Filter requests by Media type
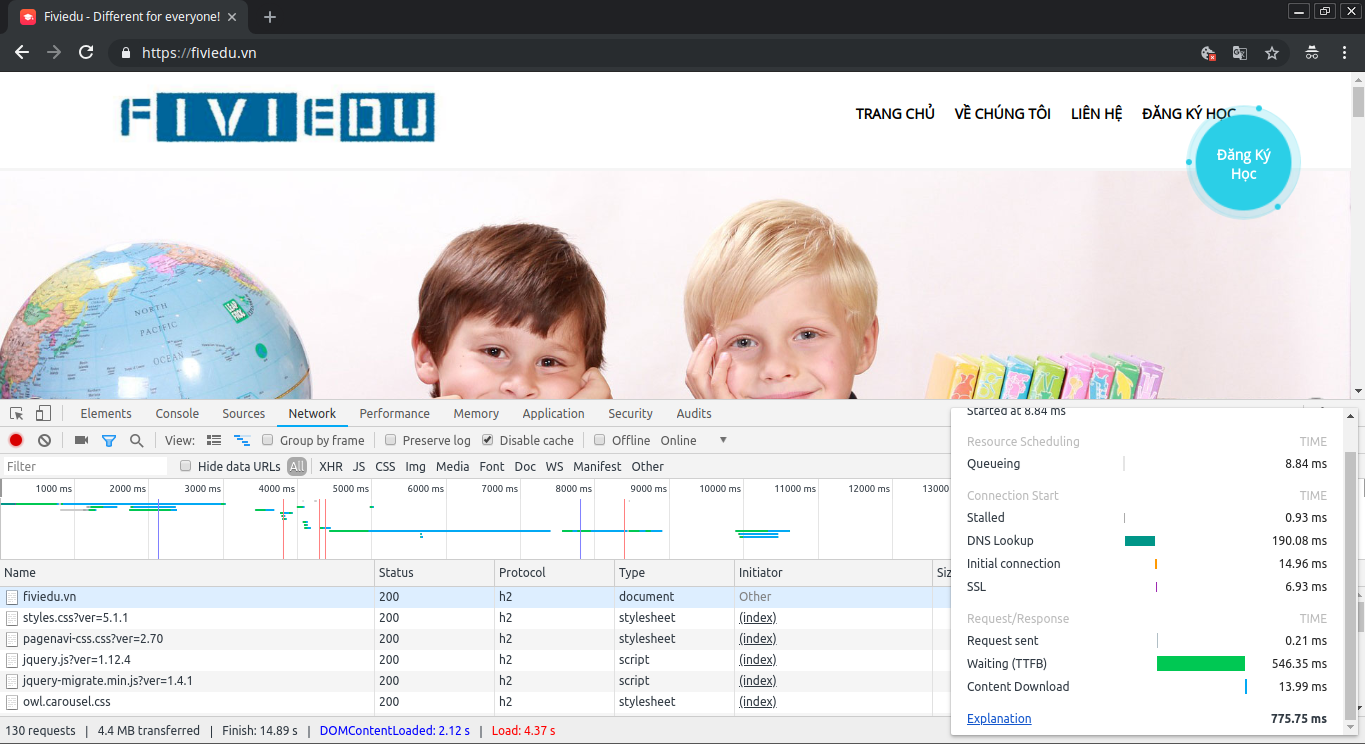1365x744 pixels. click(453, 467)
